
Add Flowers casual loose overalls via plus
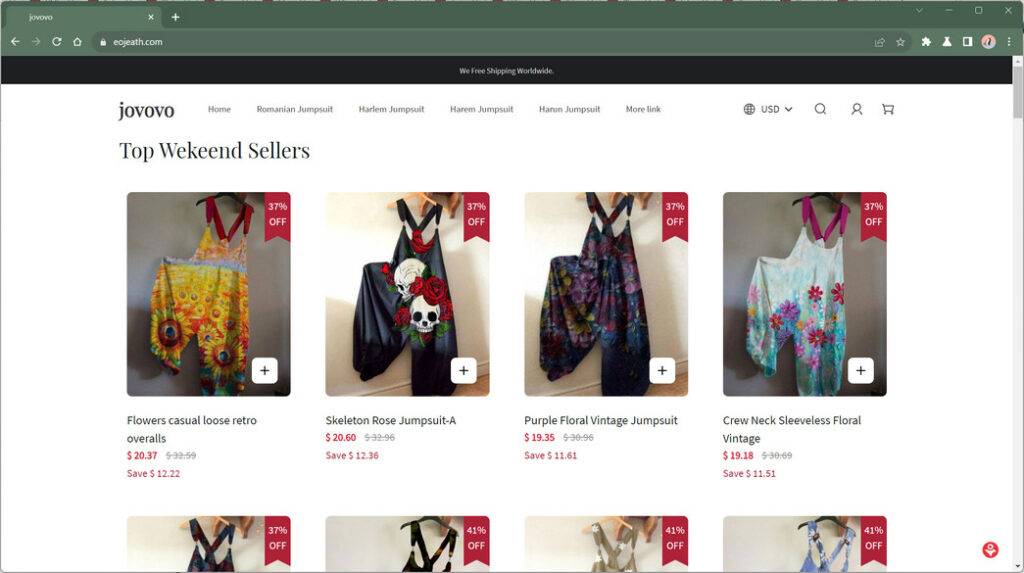pos(264,370)
